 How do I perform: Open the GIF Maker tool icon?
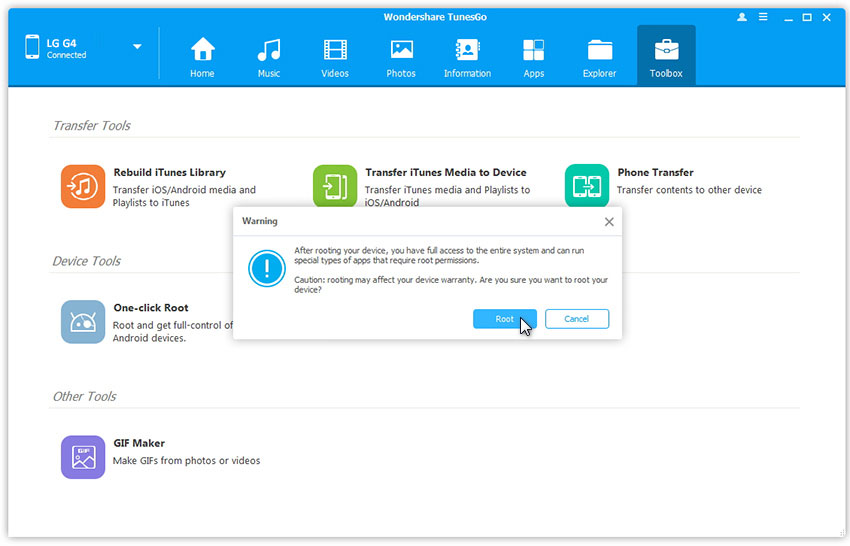click(x=83, y=457)
